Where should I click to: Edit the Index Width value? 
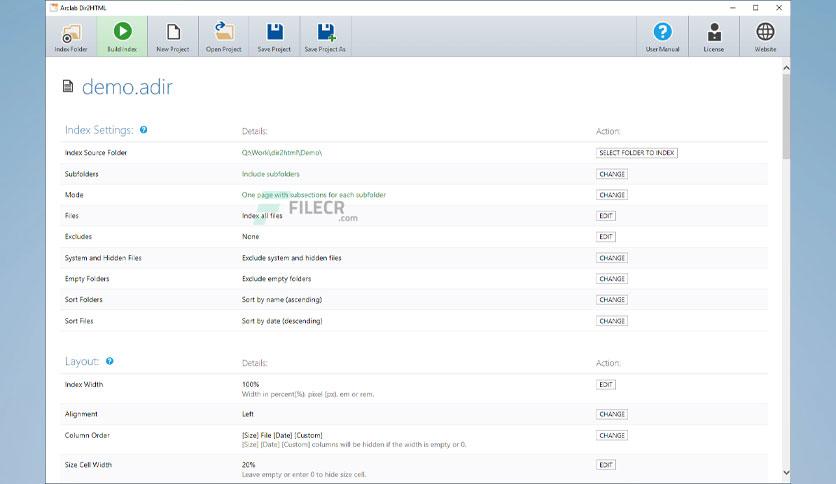606,384
